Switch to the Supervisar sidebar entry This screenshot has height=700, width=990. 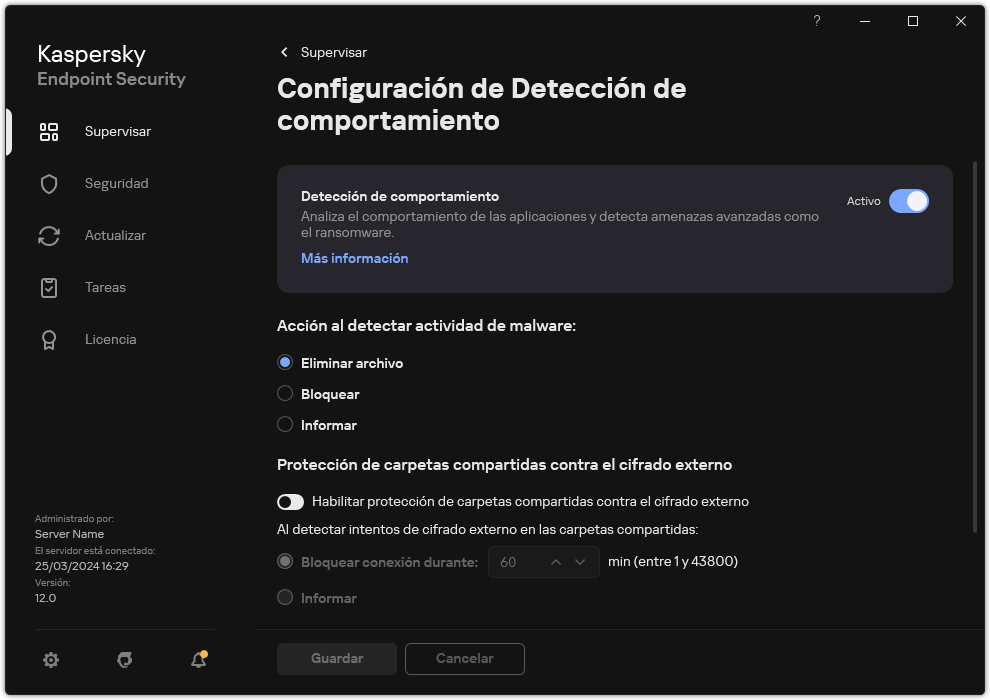118,131
